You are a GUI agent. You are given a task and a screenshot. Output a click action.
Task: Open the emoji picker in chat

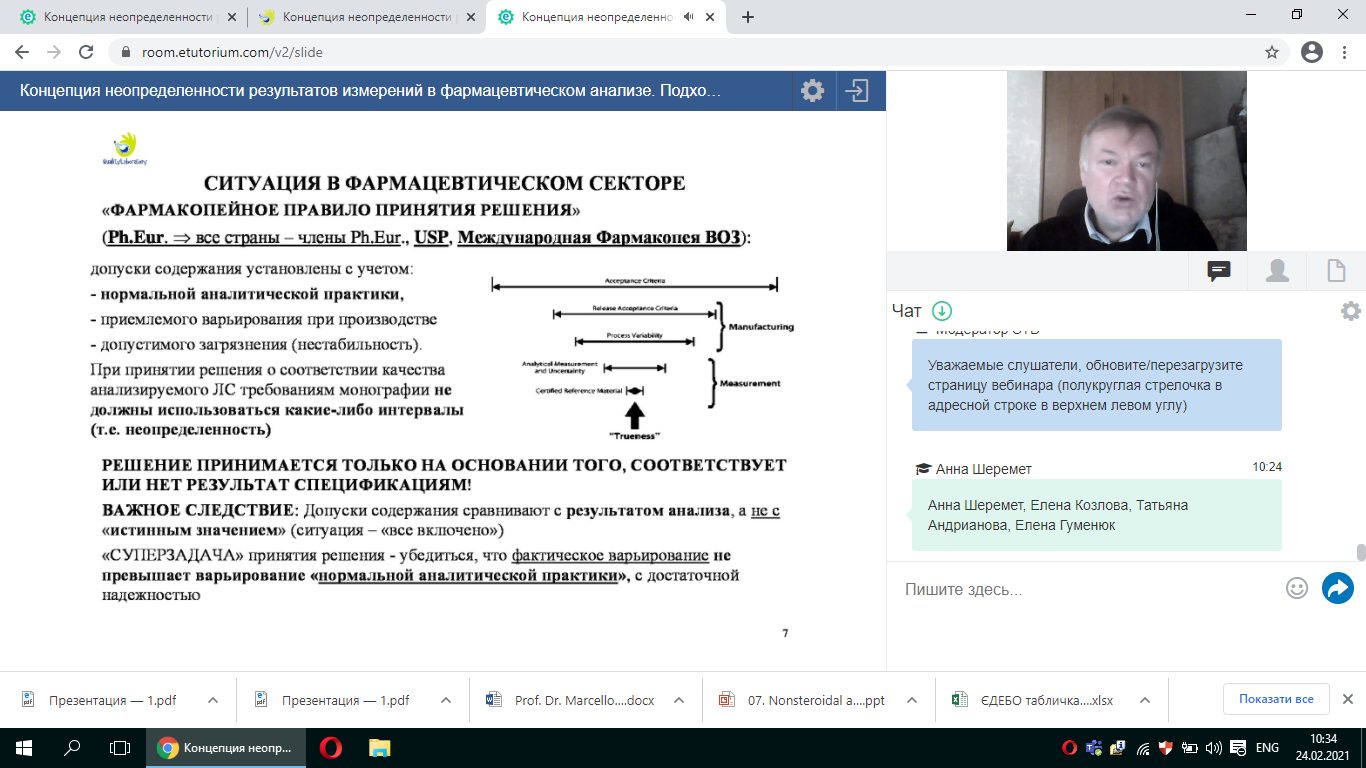(1297, 588)
